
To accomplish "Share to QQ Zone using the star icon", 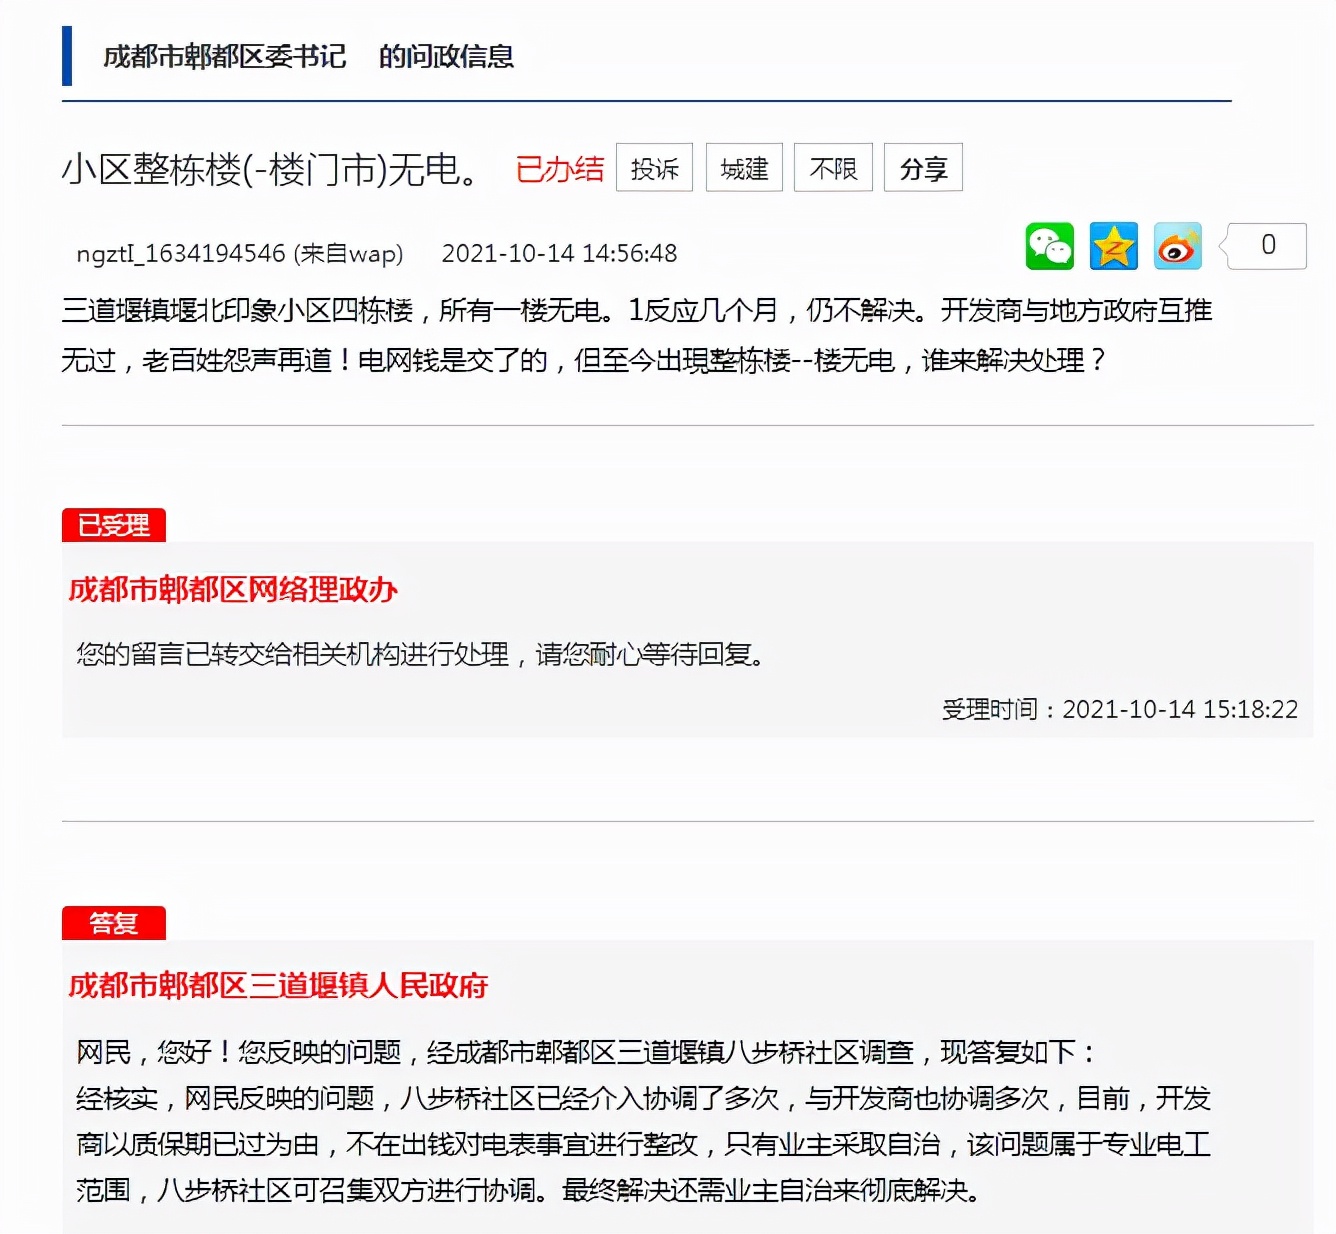I will point(1114,246).
